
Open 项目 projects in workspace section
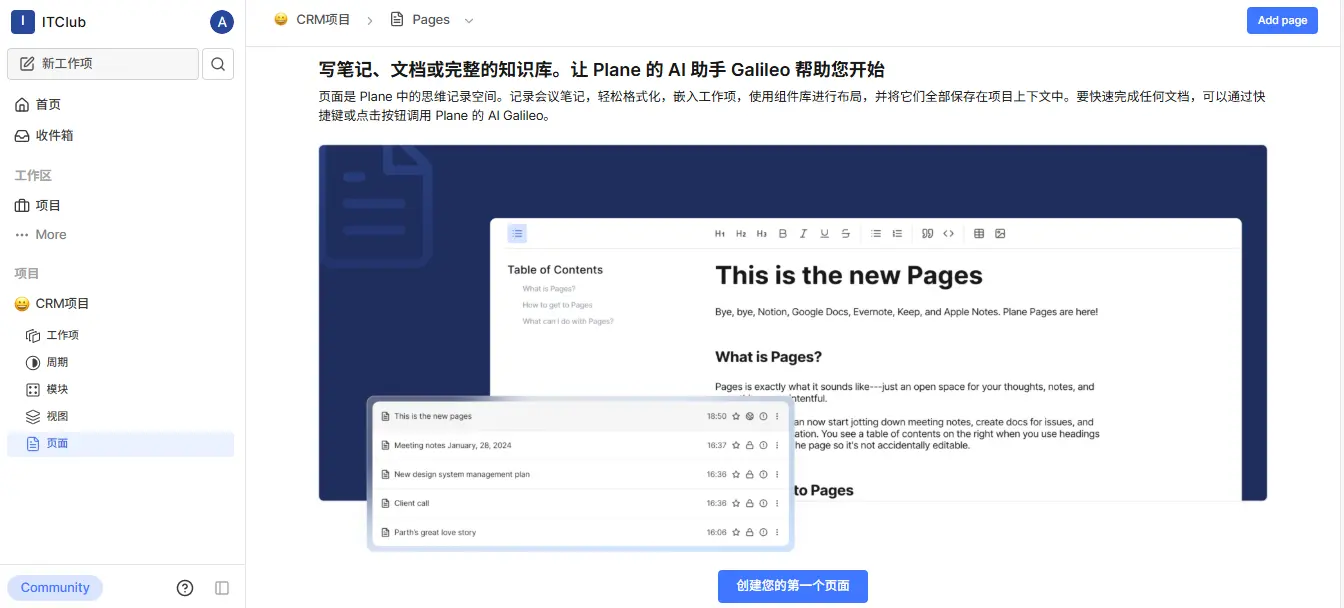48,206
